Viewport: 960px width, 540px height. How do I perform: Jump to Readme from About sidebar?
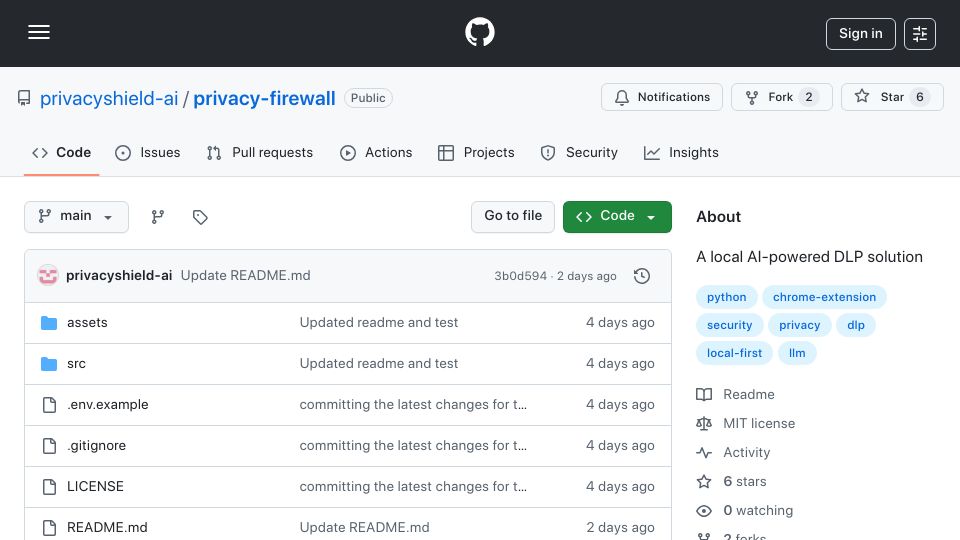pyautogui.click(x=735, y=395)
